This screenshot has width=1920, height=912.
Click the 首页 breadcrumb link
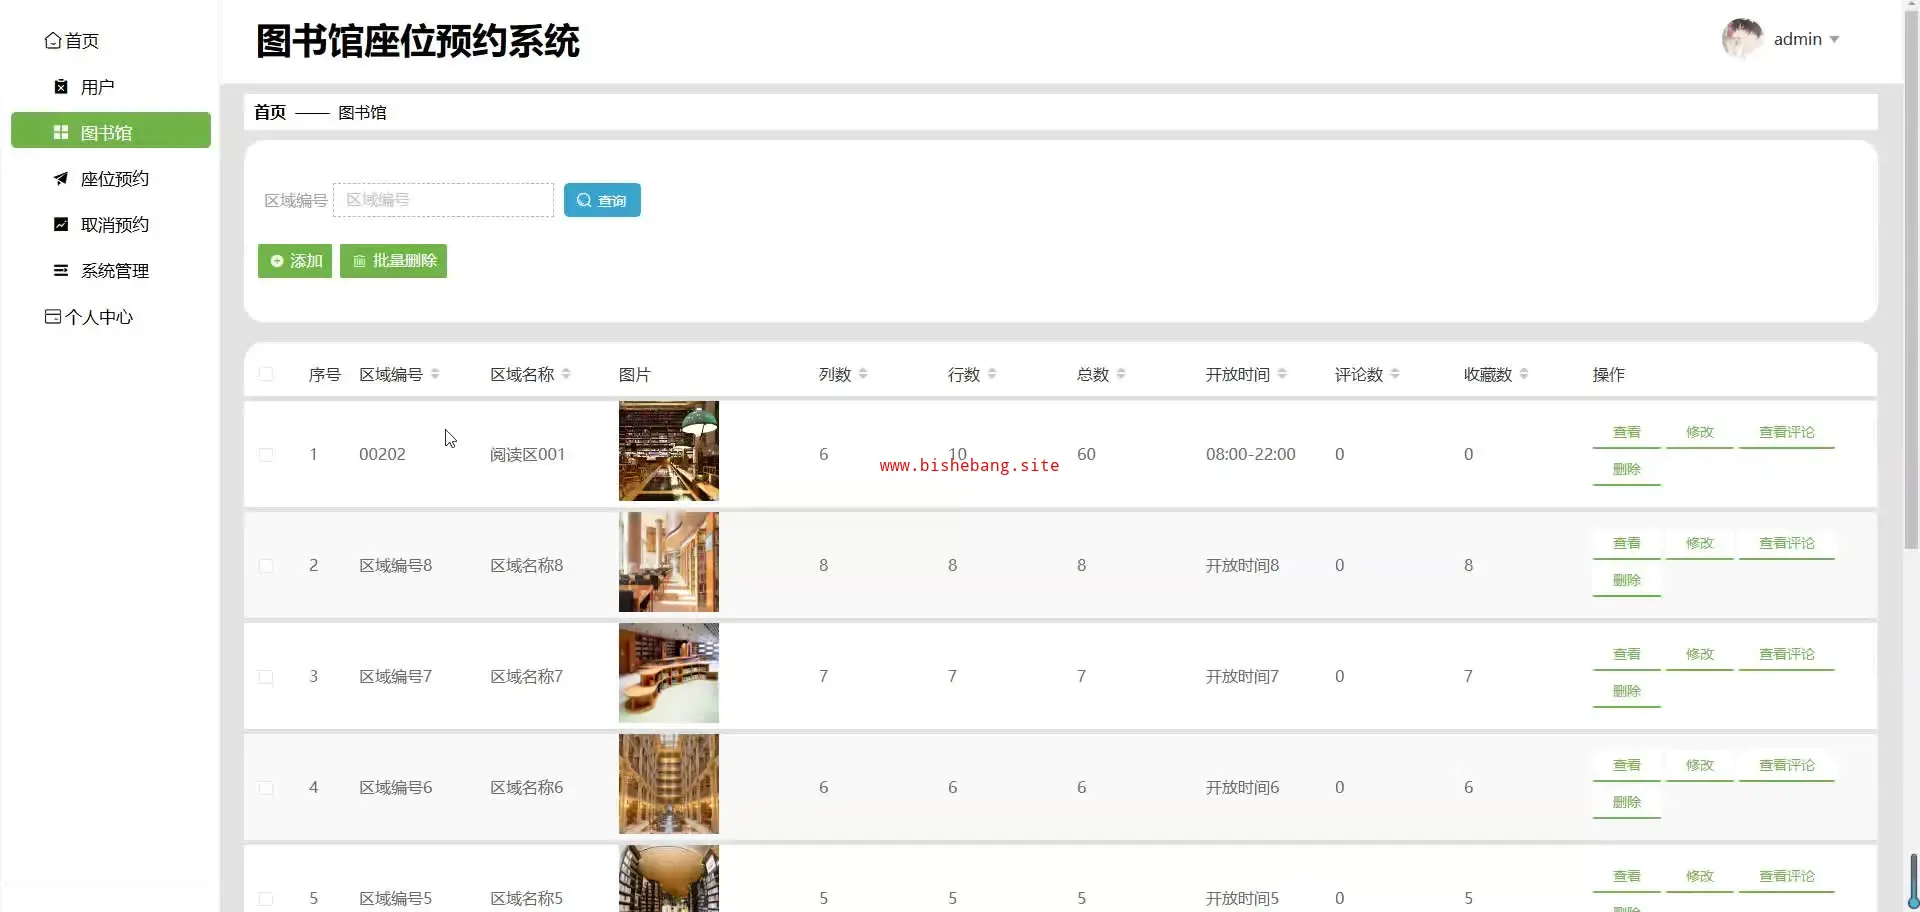tap(270, 112)
